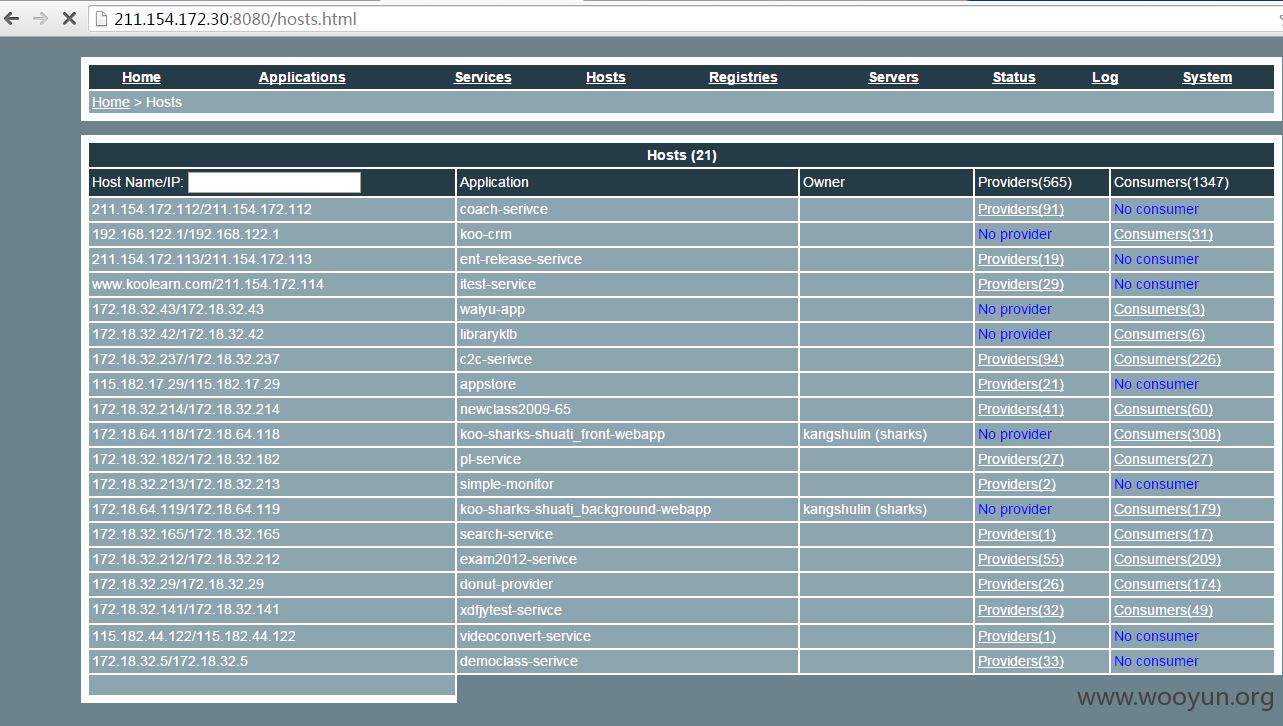Open Consumers(226) for c2c-serivce

[1167, 359]
